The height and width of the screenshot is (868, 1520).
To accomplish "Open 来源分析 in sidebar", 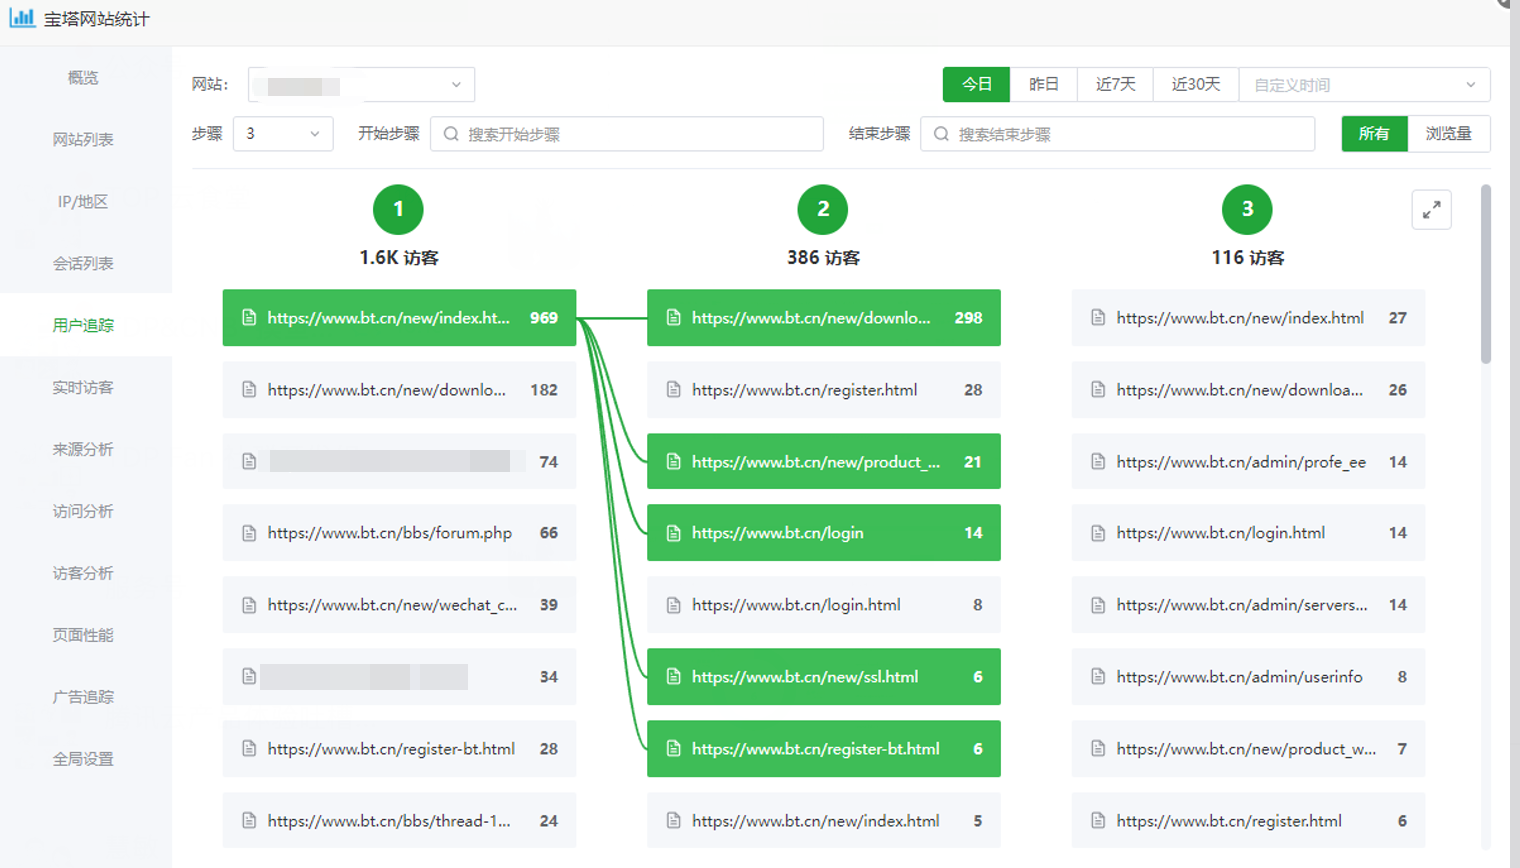I will point(83,450).
